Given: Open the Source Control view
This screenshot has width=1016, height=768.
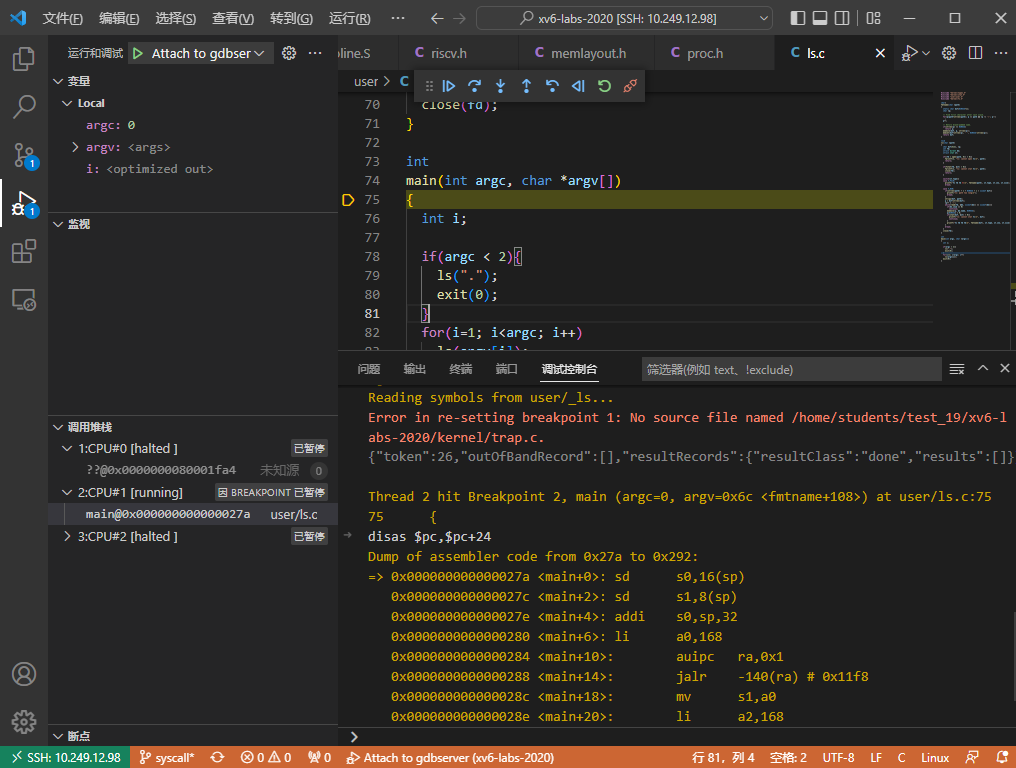Looking at the screenshot, I should tap(24, 155).
